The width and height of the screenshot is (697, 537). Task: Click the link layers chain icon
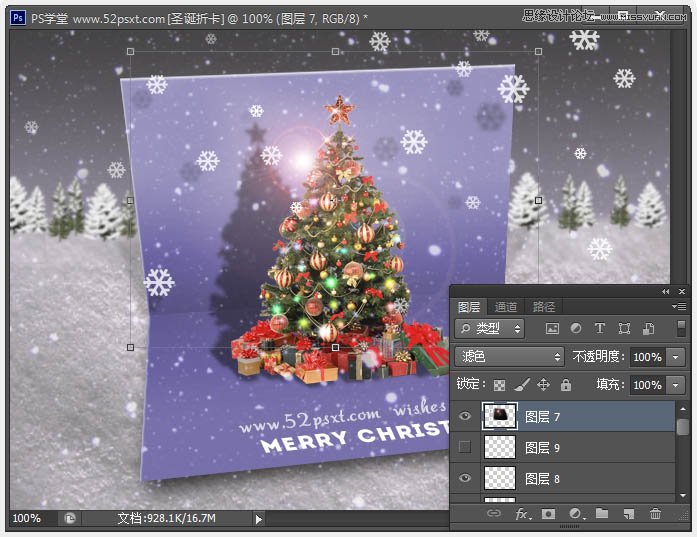pyautogui.click(x=493, y=513)
